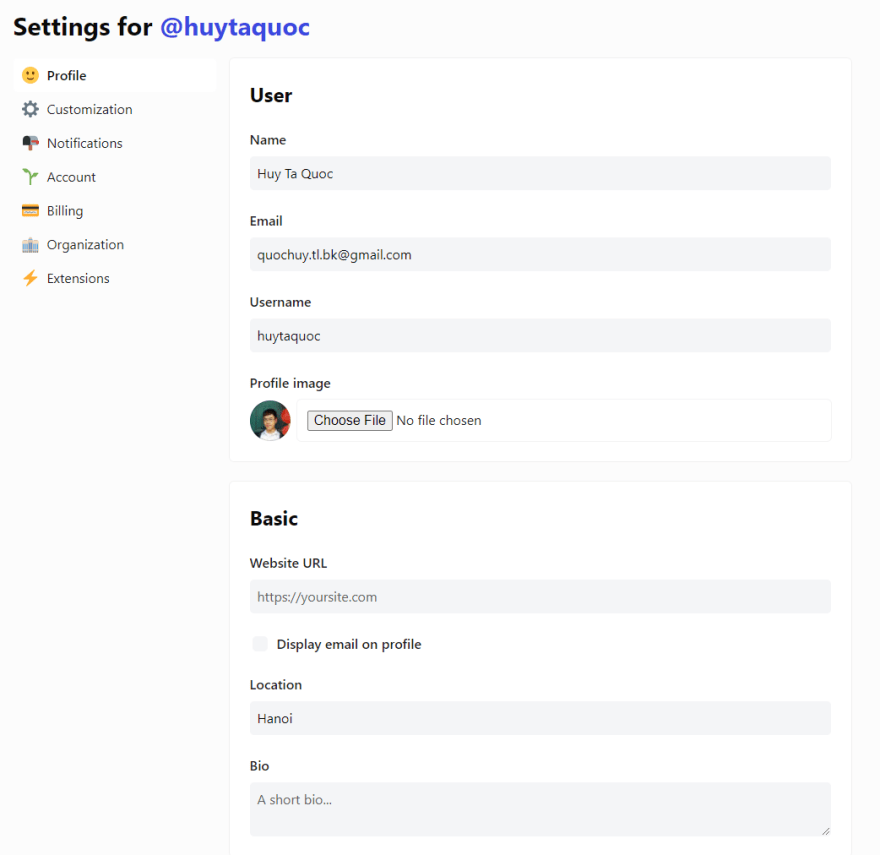Click the 'Profile image' label
The width and height of the screenshot is (880, 855).
point(290,383)
